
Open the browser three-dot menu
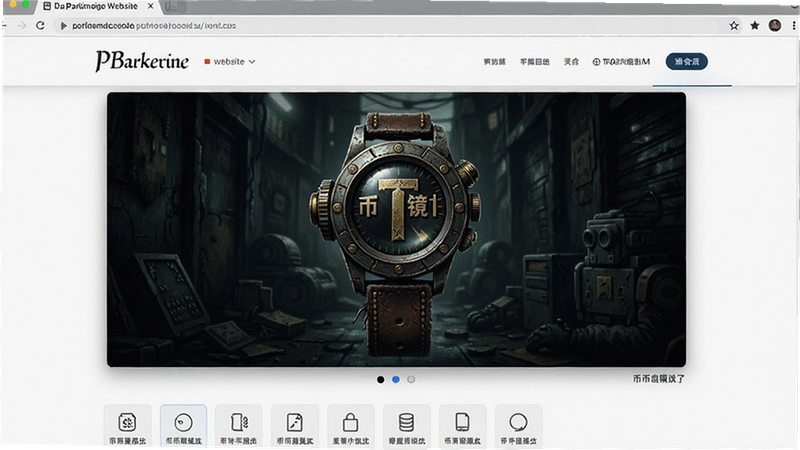[x=794, y=26]
